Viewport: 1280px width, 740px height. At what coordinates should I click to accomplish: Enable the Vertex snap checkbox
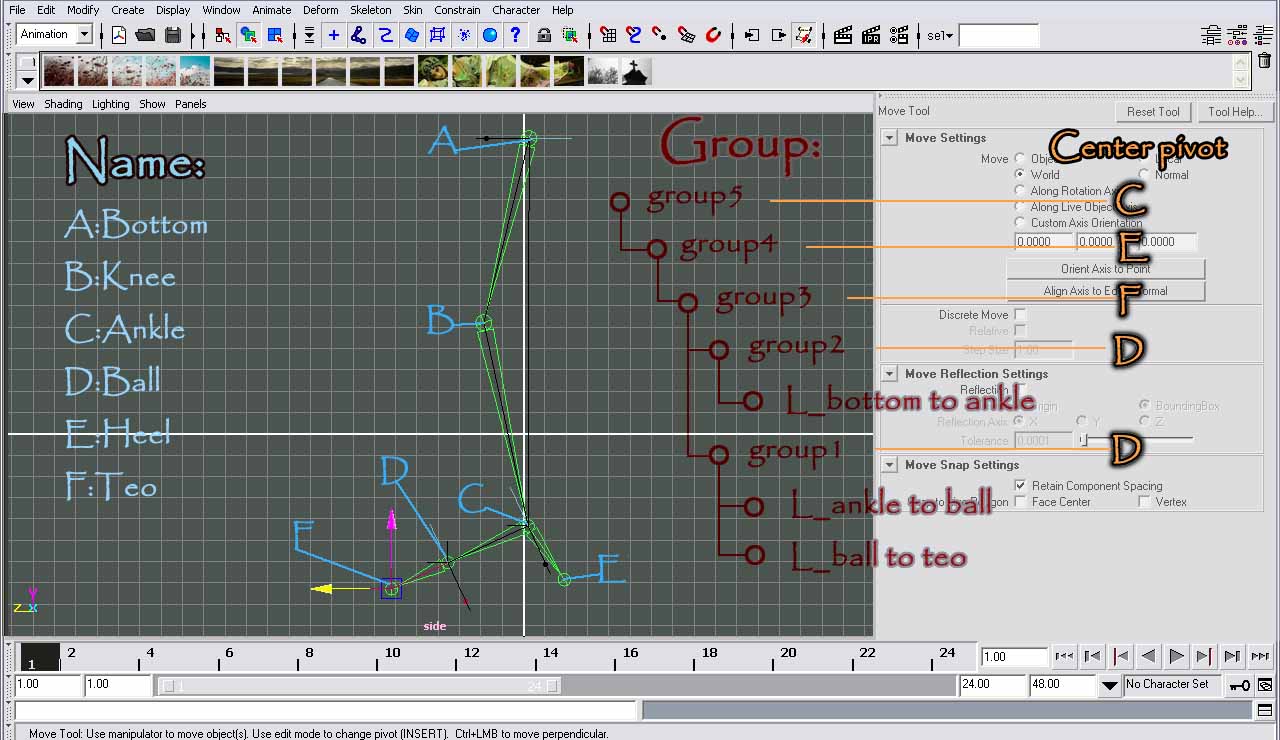click(1143, 501)
